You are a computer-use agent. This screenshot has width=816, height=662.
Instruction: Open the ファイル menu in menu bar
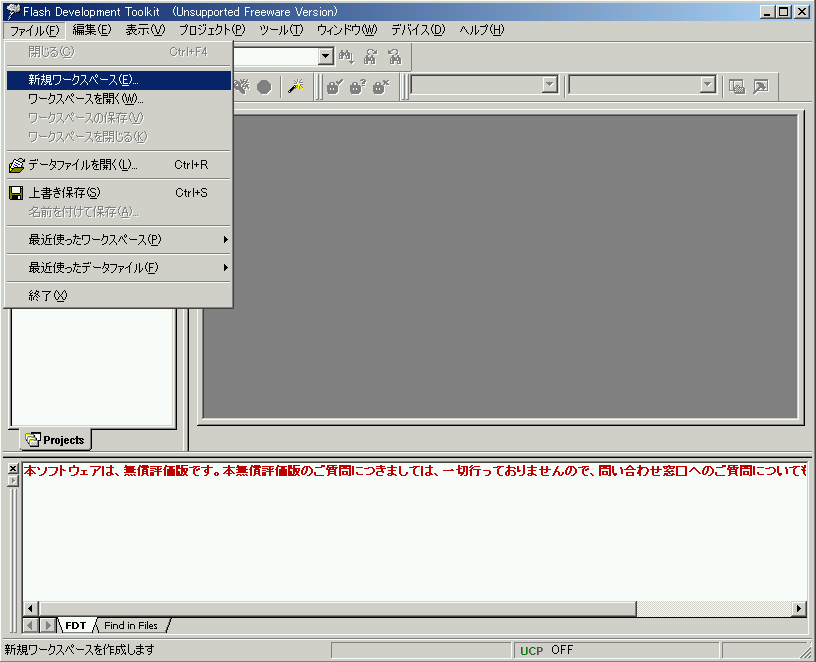click(34, 30)
